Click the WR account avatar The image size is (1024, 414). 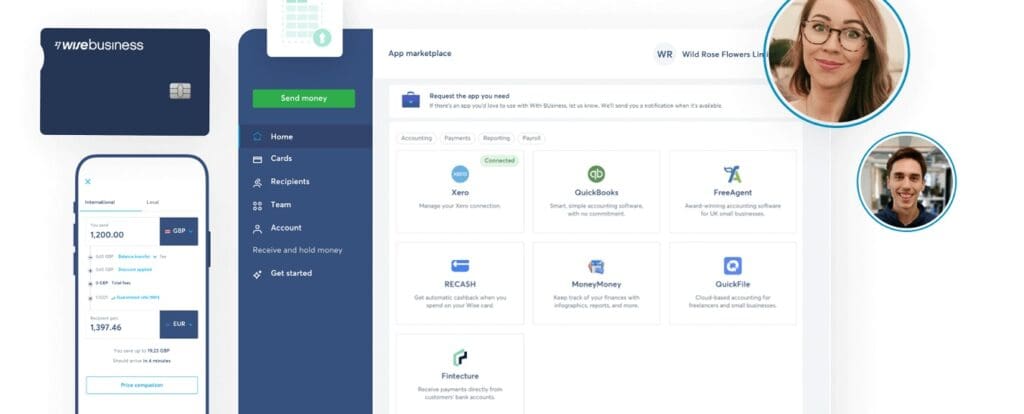(665, 54)
